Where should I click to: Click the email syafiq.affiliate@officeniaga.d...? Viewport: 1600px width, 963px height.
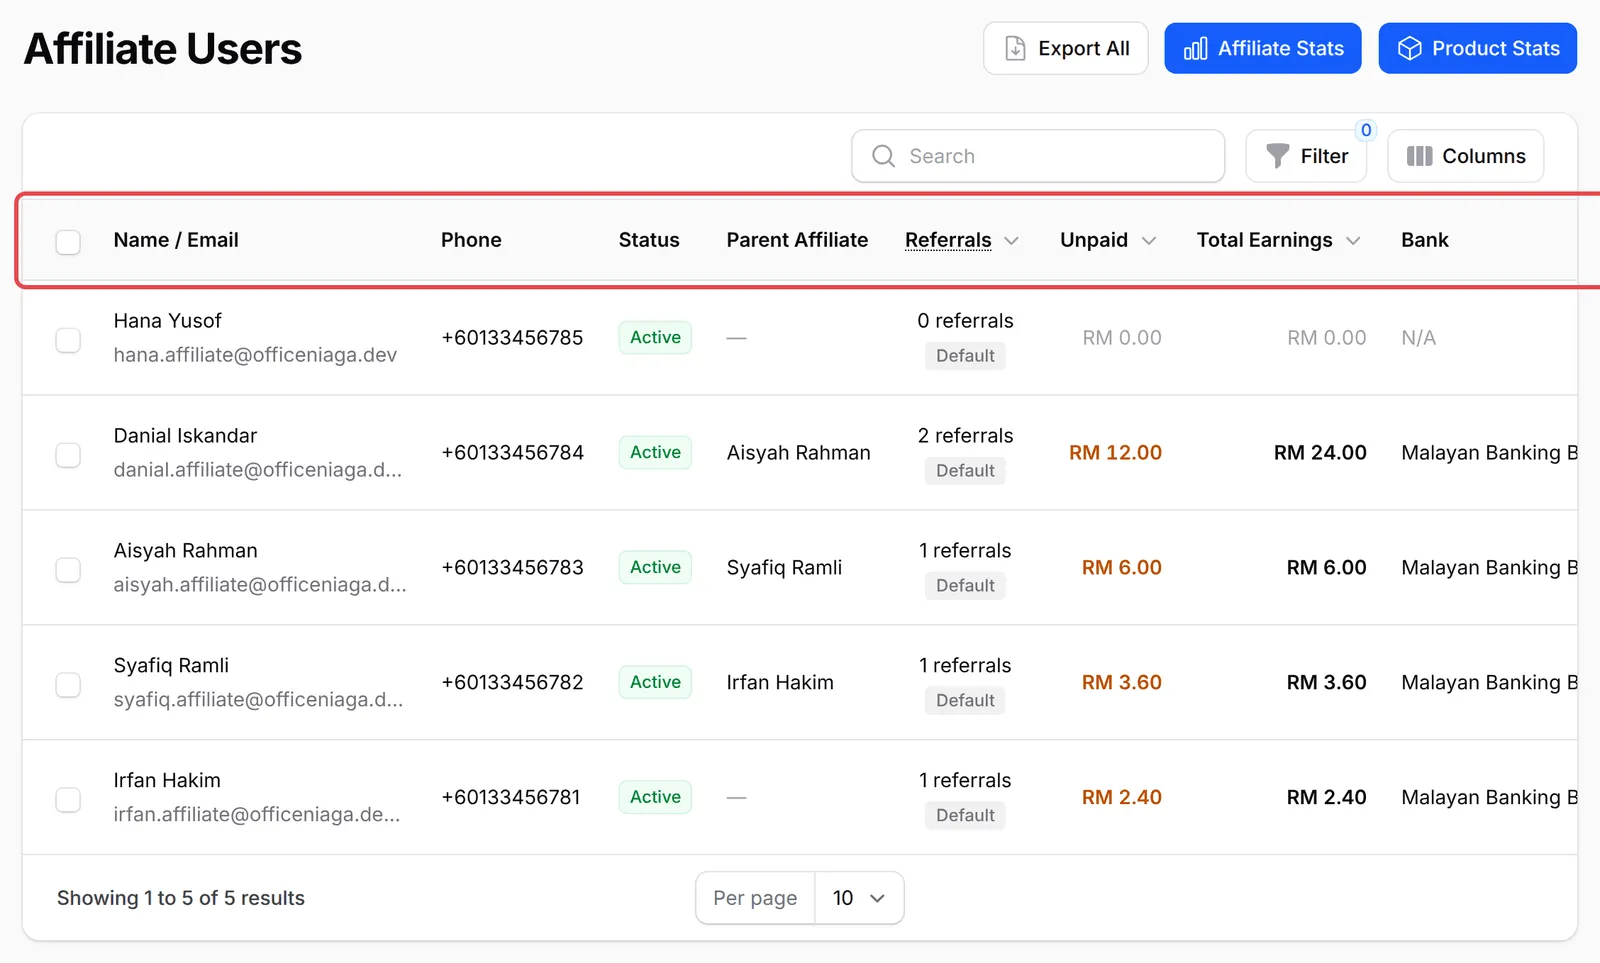[258, 700]
